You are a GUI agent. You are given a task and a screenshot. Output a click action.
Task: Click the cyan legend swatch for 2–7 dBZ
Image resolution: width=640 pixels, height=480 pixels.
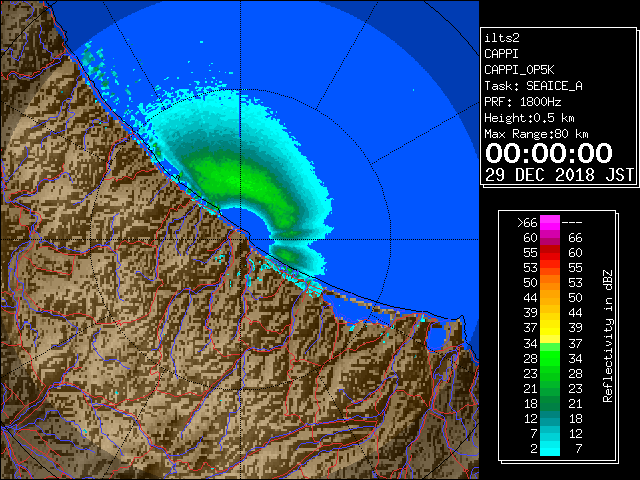(549, 448)
